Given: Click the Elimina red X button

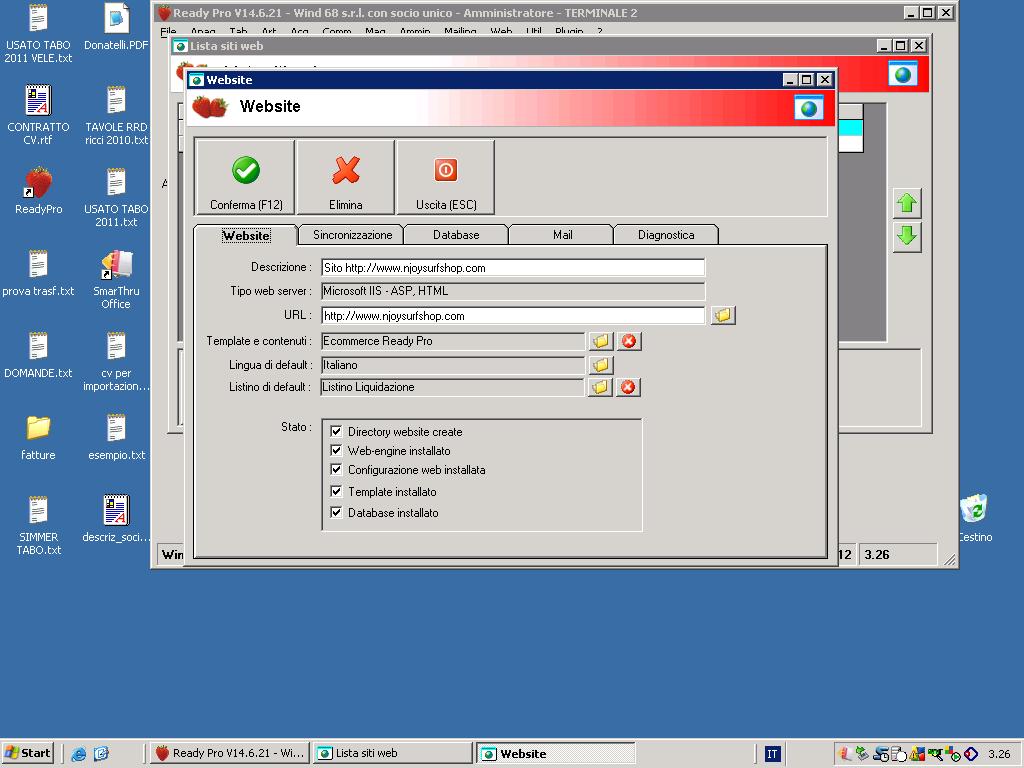Looking at the screenshot, I should [x=345, y=177].
